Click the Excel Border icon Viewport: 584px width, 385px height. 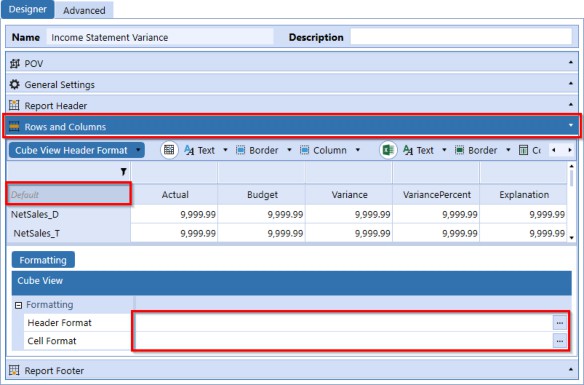(x=460, y=150)
